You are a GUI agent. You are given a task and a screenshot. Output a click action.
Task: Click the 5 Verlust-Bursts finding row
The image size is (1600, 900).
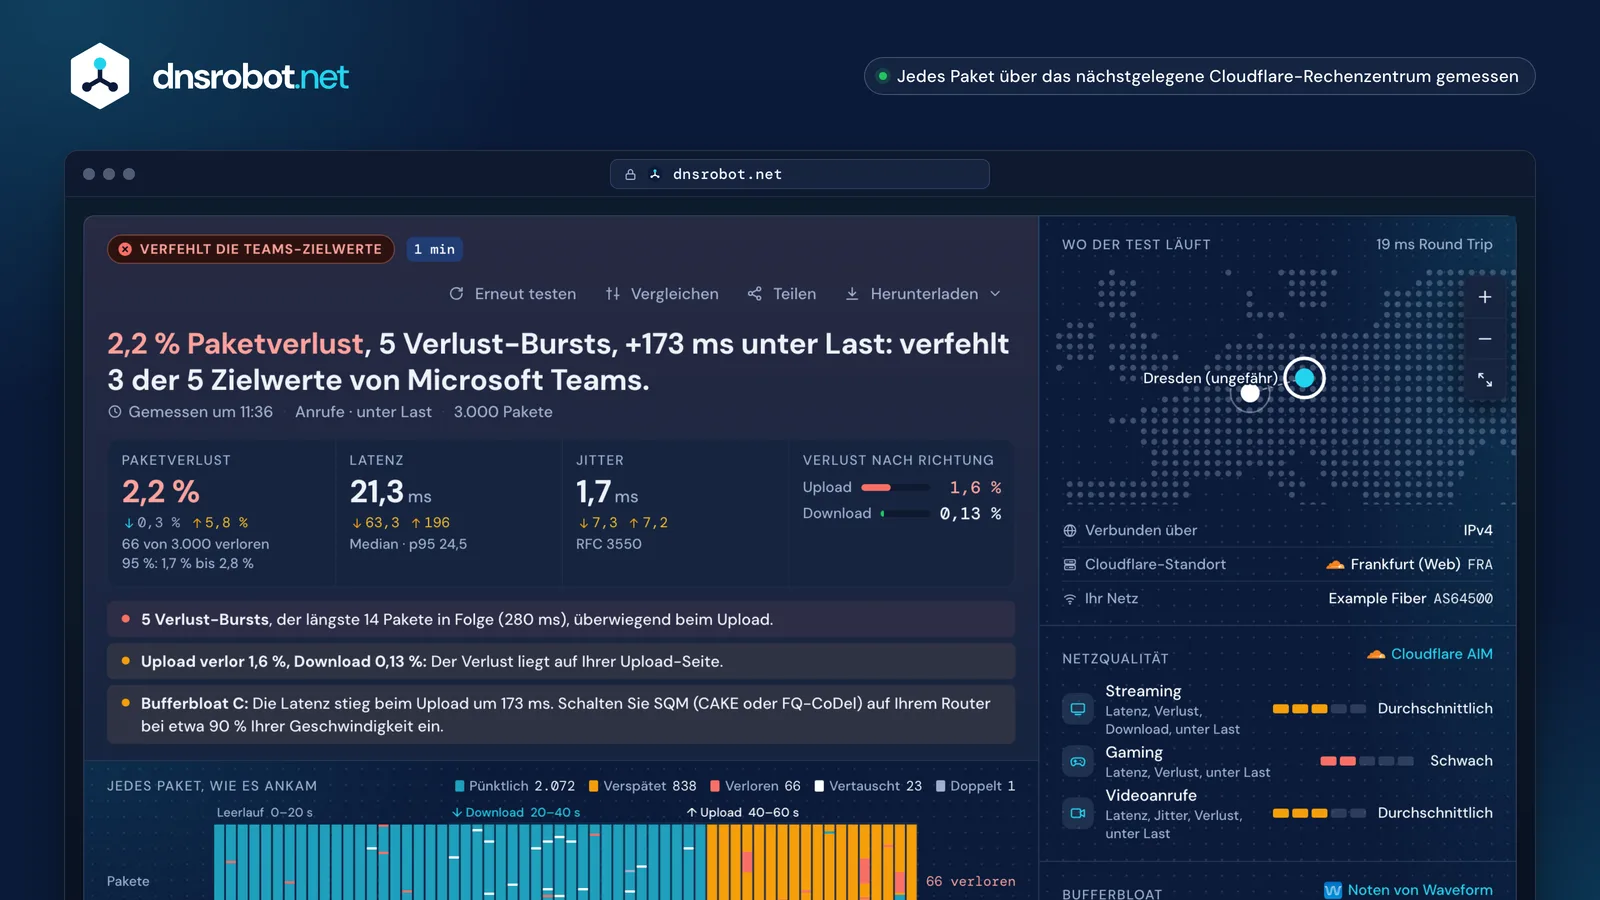(561, 620)
